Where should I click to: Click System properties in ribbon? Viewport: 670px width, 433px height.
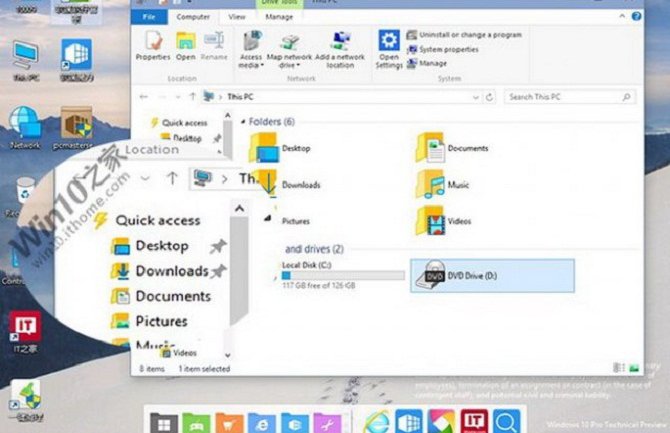(x=443, y=50)
